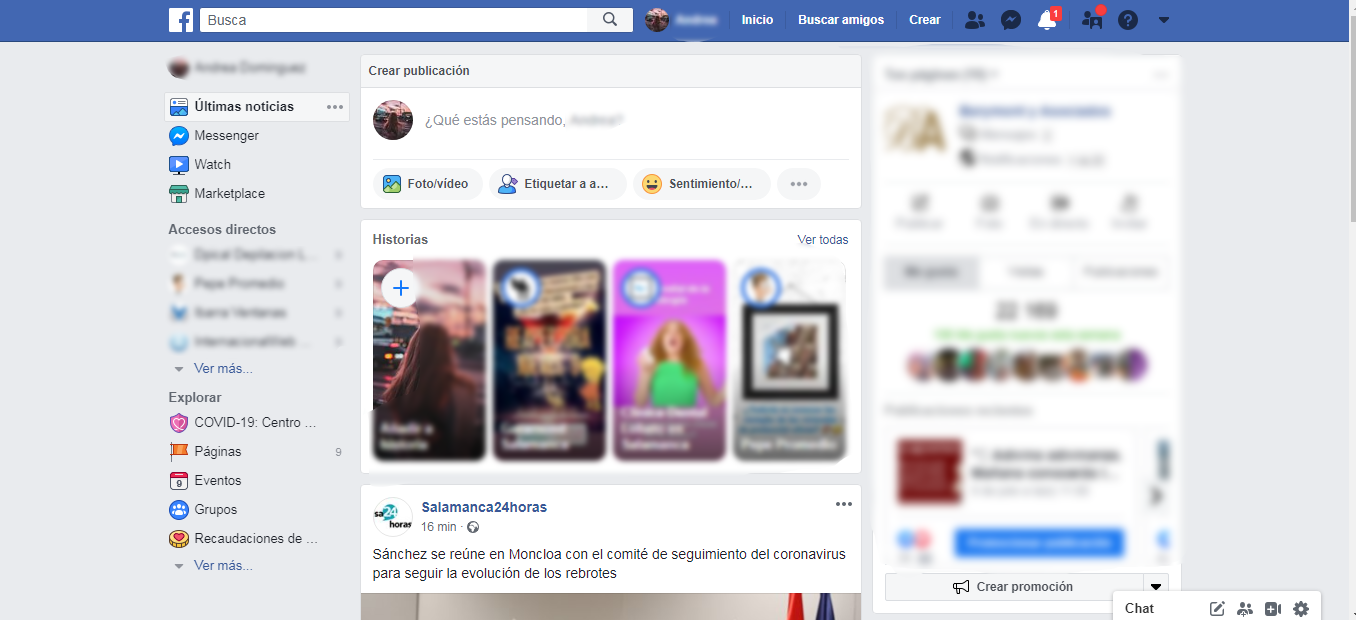The width and height of the screenshot is (1356, 620).
Task: Open notifications bell icon
Action: pyautogui.click(x=1047, y=20)
